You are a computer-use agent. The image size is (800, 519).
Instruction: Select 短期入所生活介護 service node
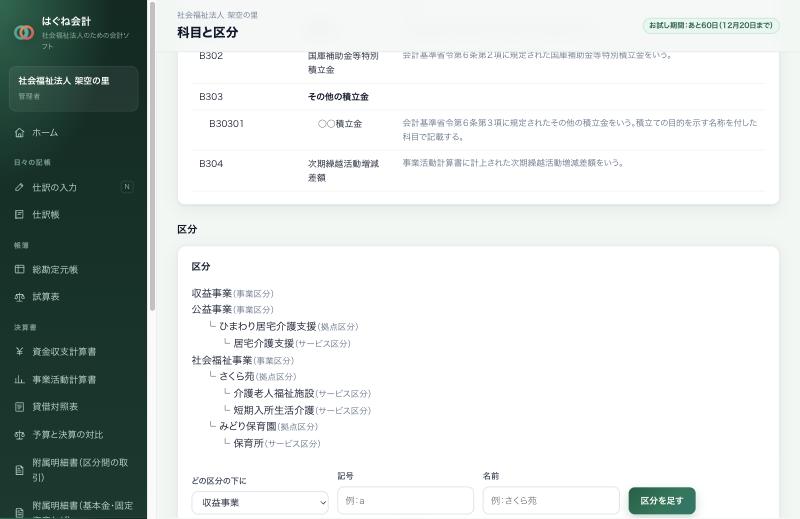tap(274, 410)
